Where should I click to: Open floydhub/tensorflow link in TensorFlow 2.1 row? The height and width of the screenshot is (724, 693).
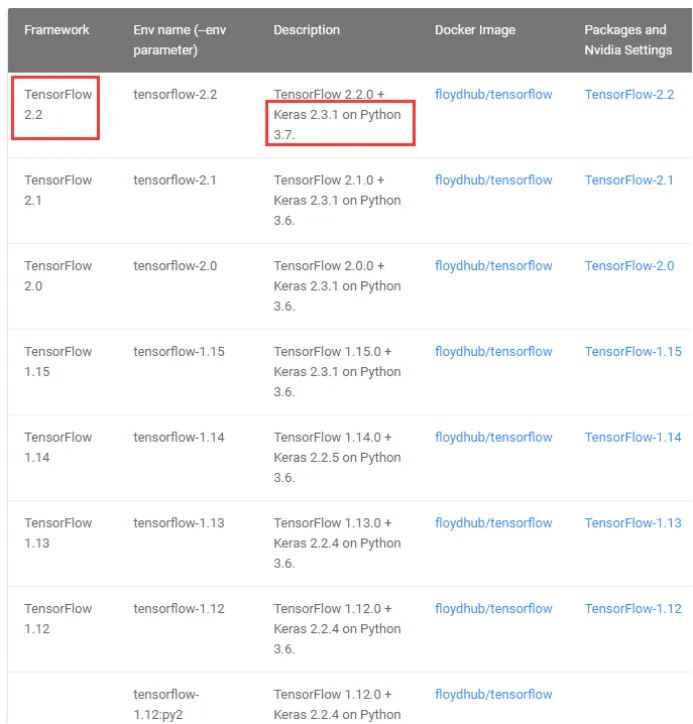click(x=493, y=180)
